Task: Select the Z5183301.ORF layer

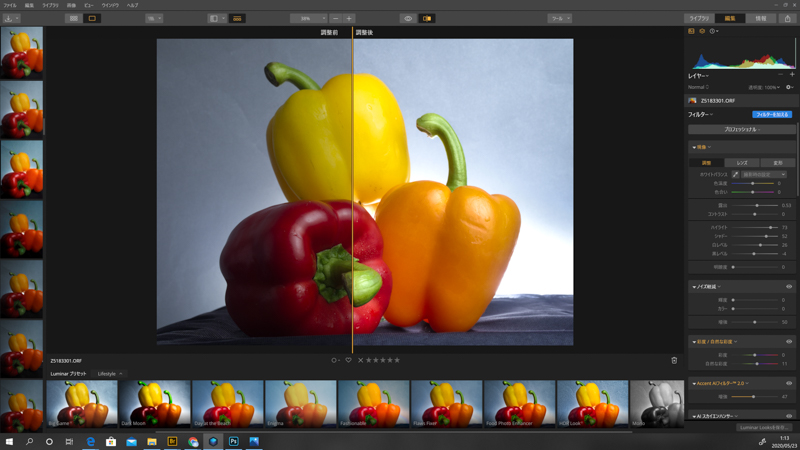Action: pyautogui.click(x=740, y=101)
